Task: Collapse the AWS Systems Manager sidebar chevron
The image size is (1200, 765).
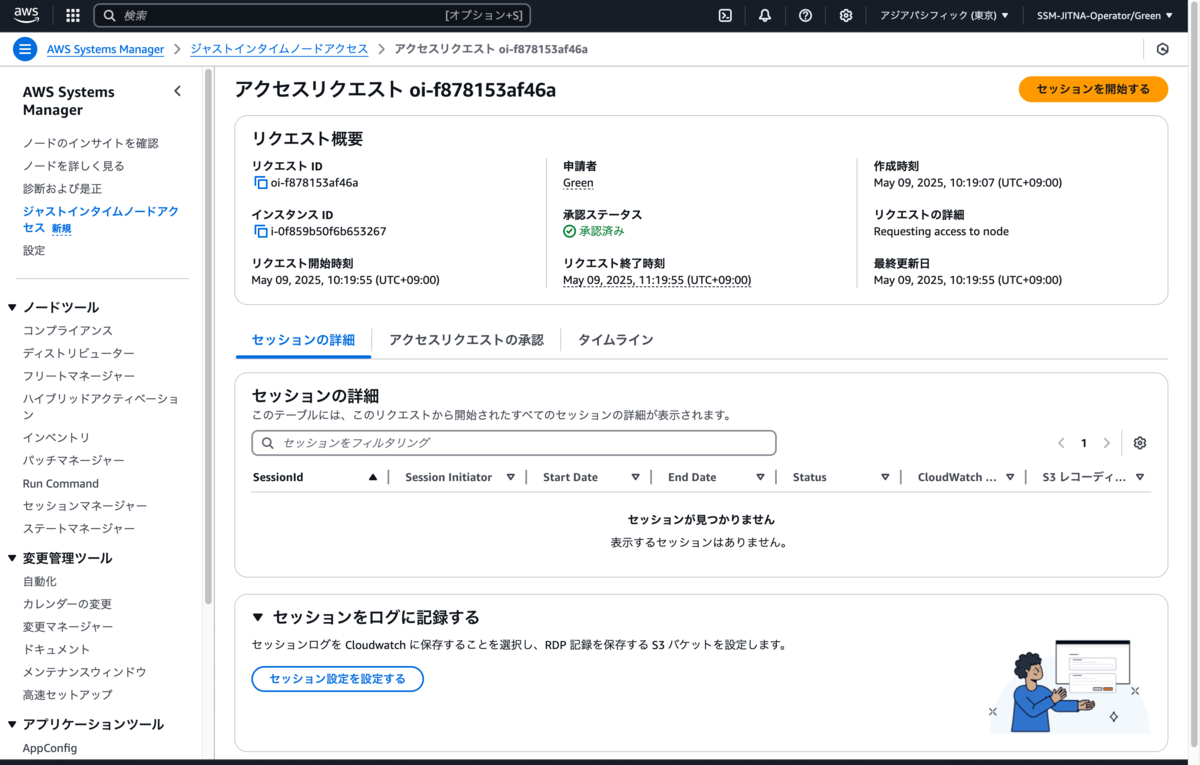Action: (x=177, y=91)
